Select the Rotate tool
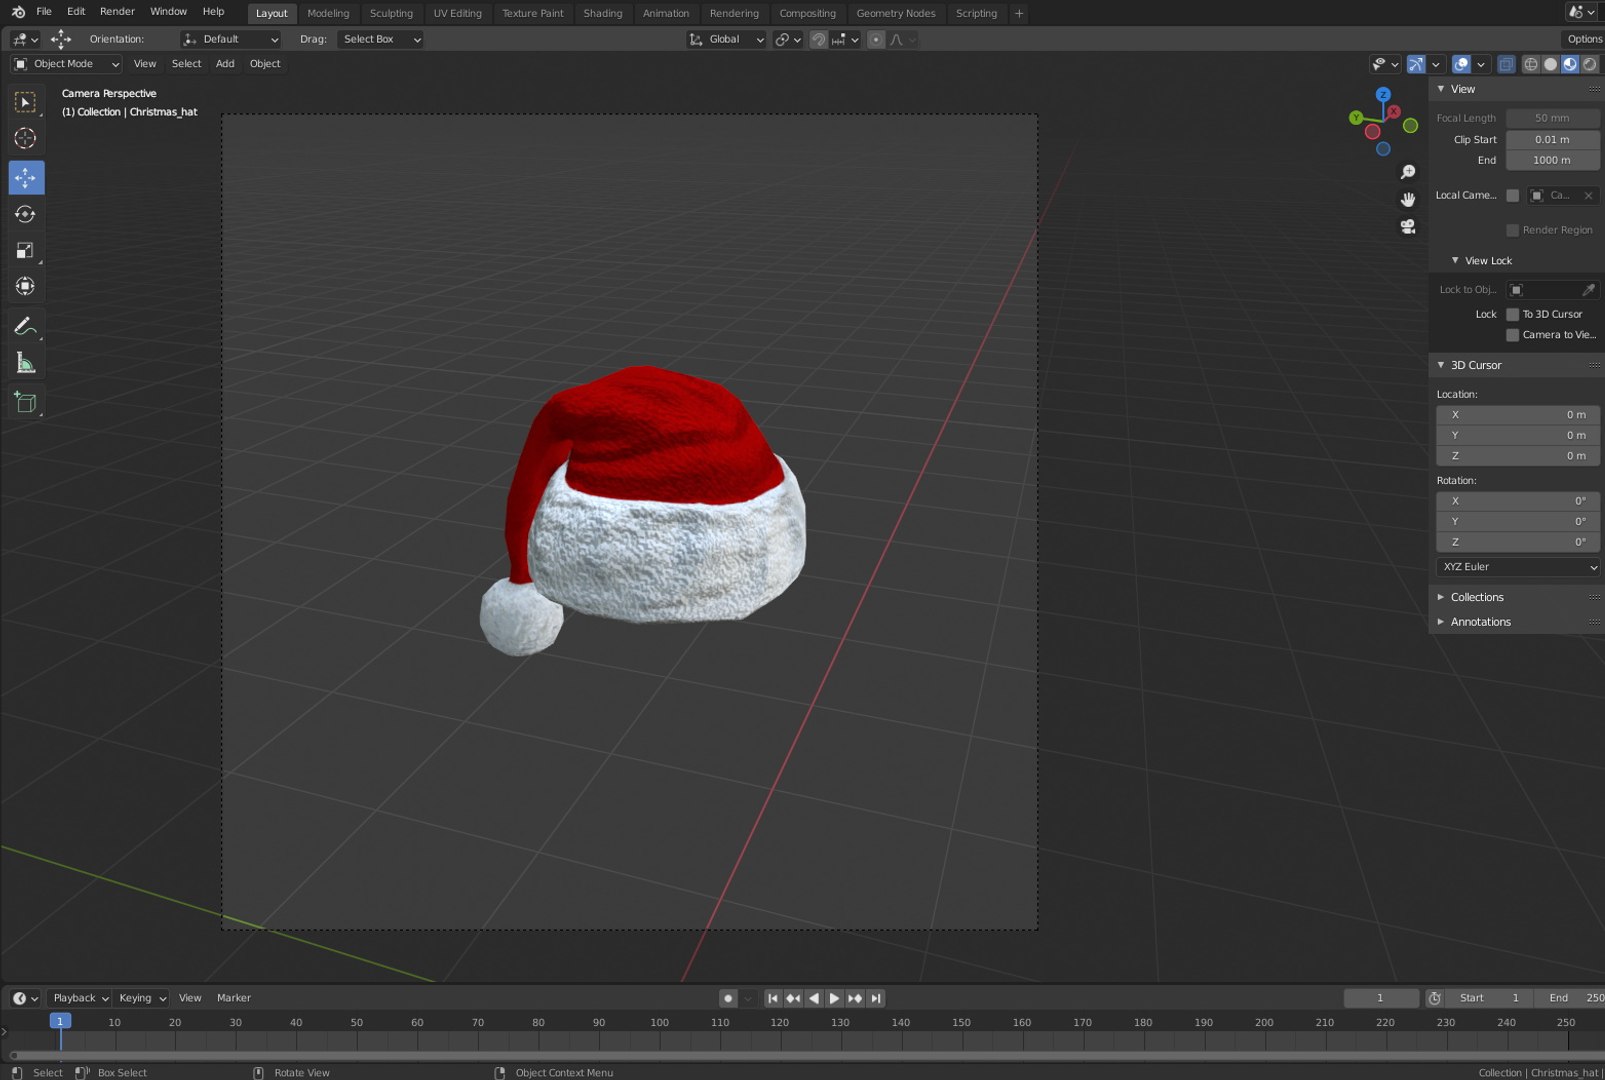Screen dimensions: 1605x1080 coord(26,214)
